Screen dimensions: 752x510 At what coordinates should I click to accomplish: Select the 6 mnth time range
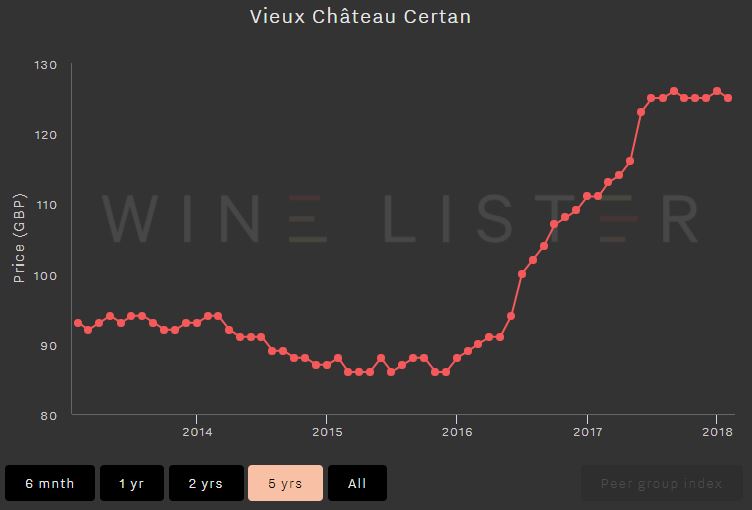coord(50,483)
